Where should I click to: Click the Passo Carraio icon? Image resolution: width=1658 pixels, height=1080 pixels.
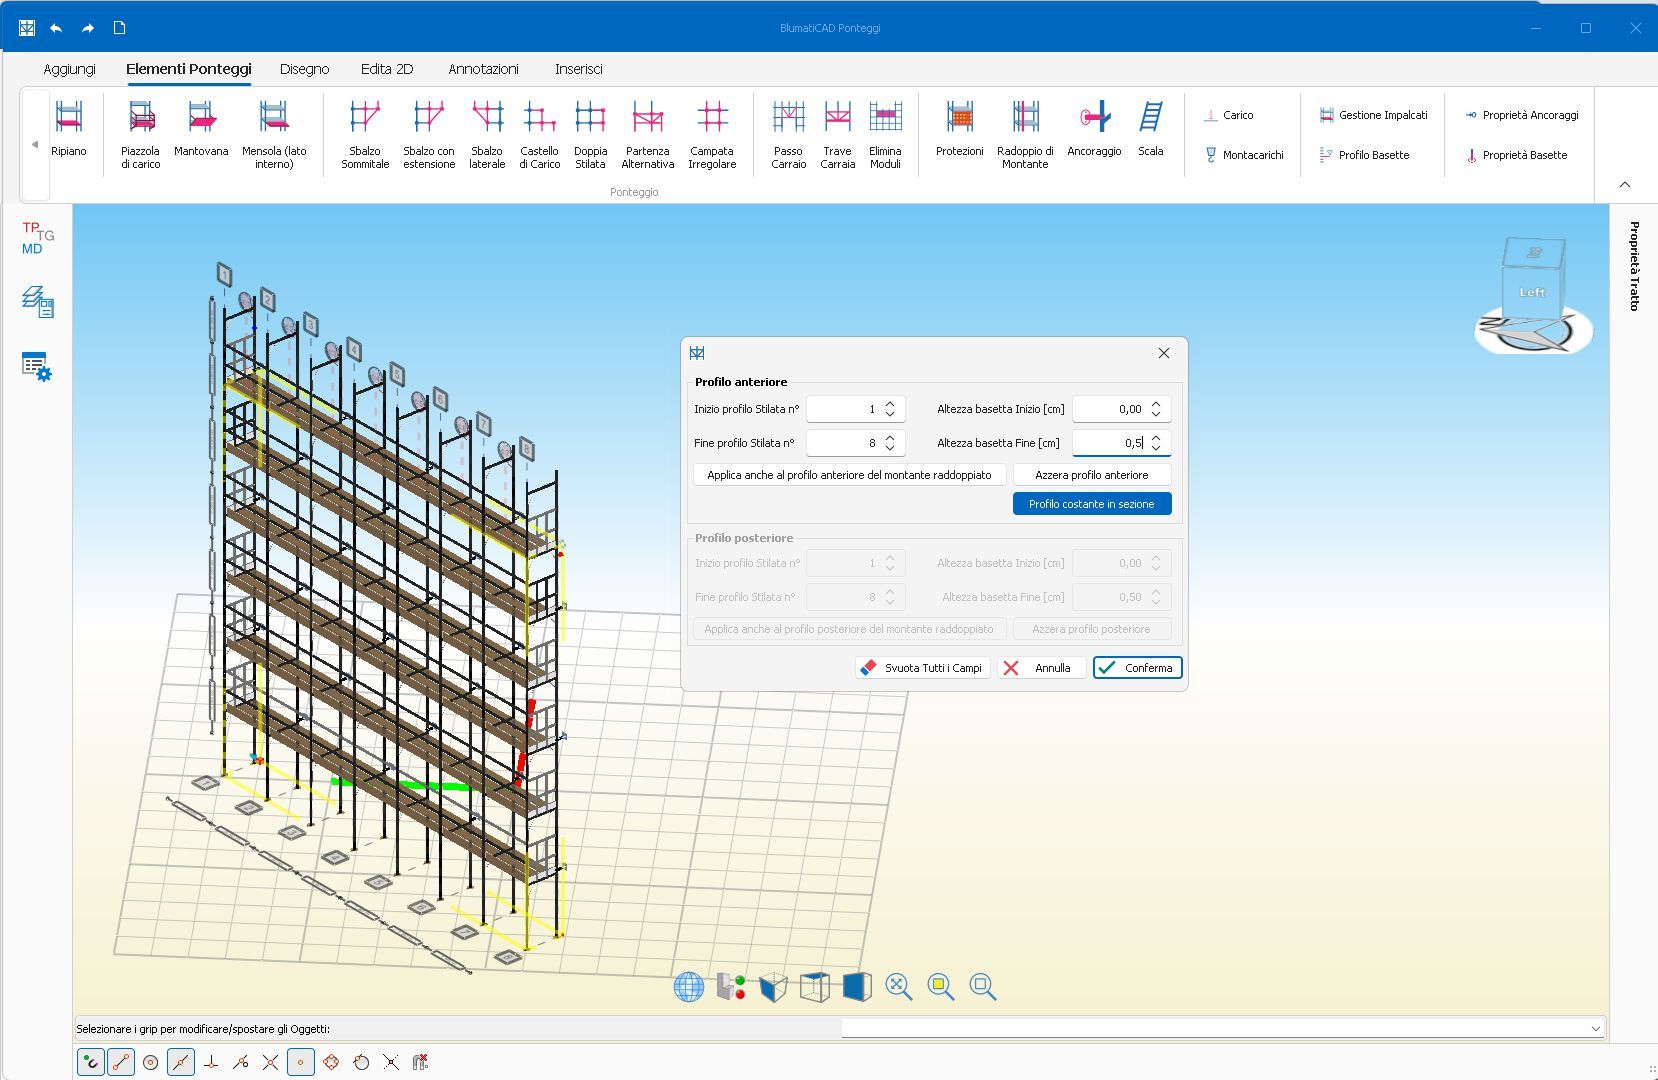[788, 118]
